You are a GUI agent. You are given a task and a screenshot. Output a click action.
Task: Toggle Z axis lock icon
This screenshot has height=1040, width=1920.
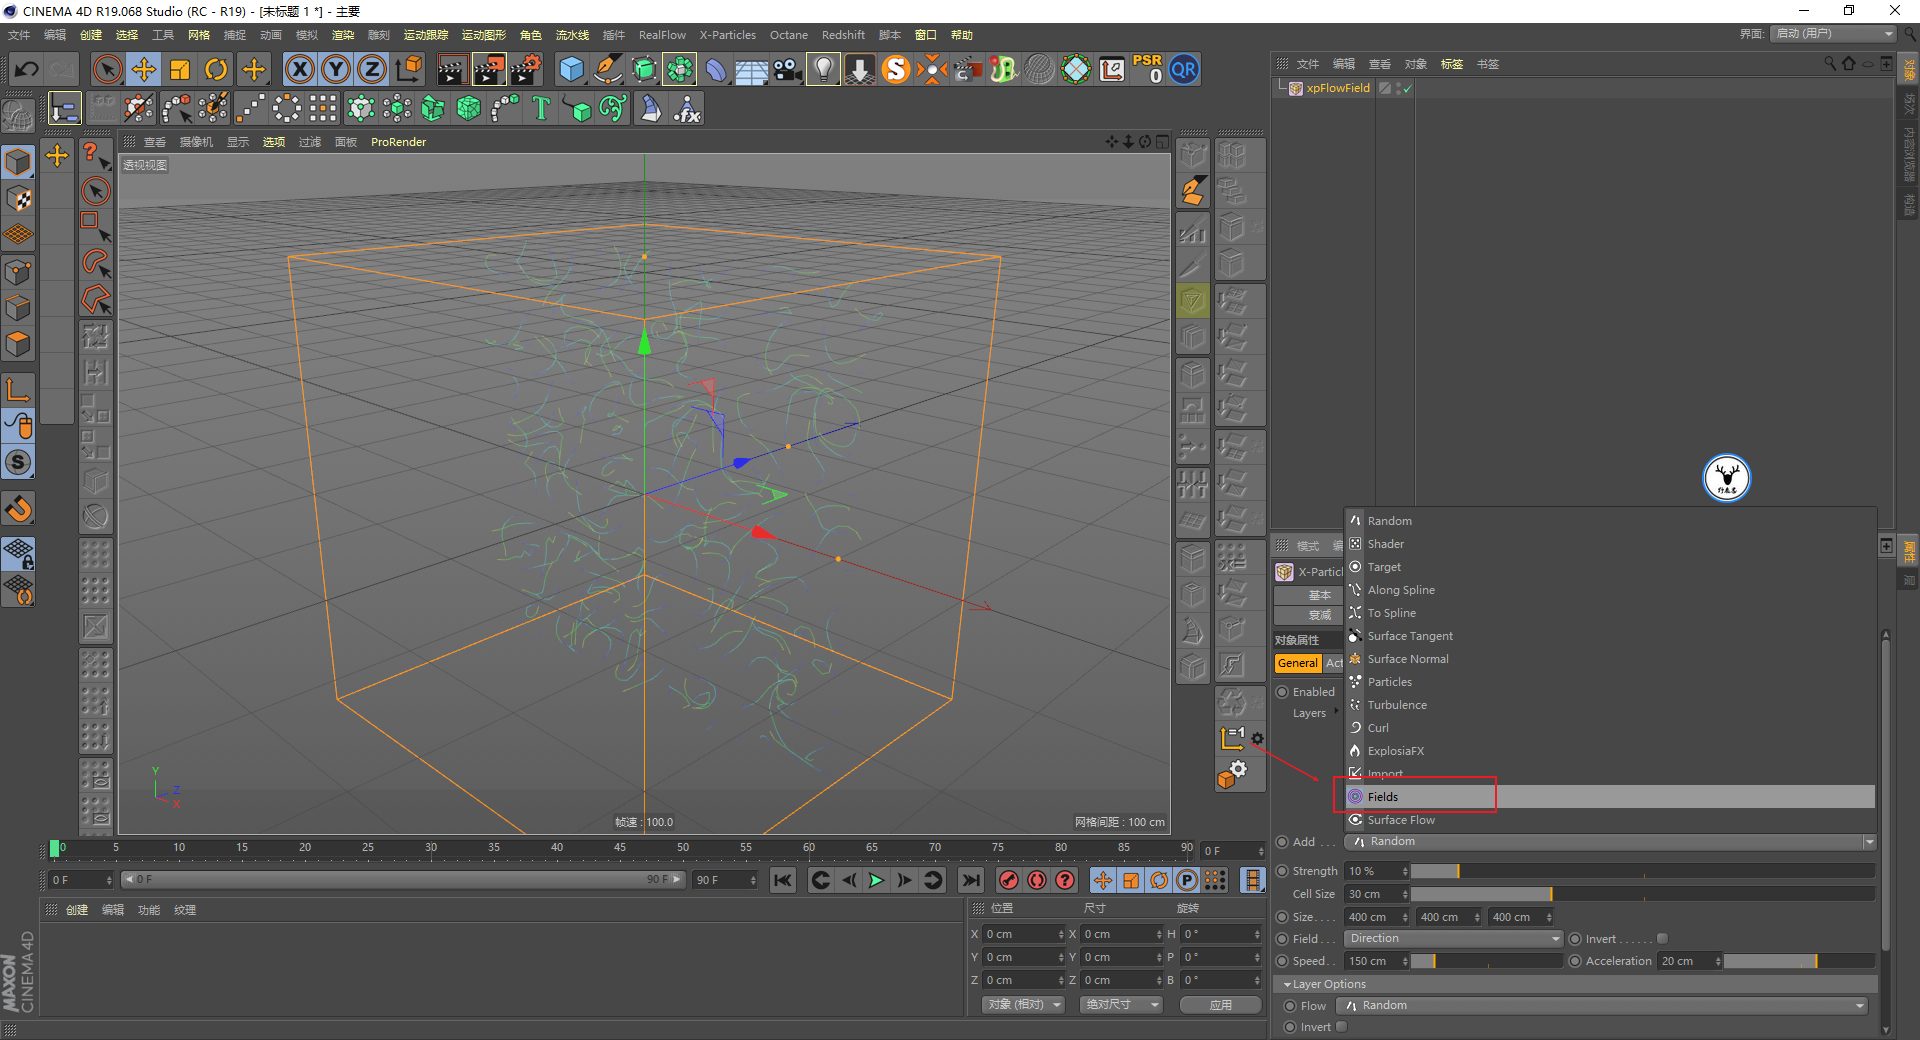(x=372, y=69)
